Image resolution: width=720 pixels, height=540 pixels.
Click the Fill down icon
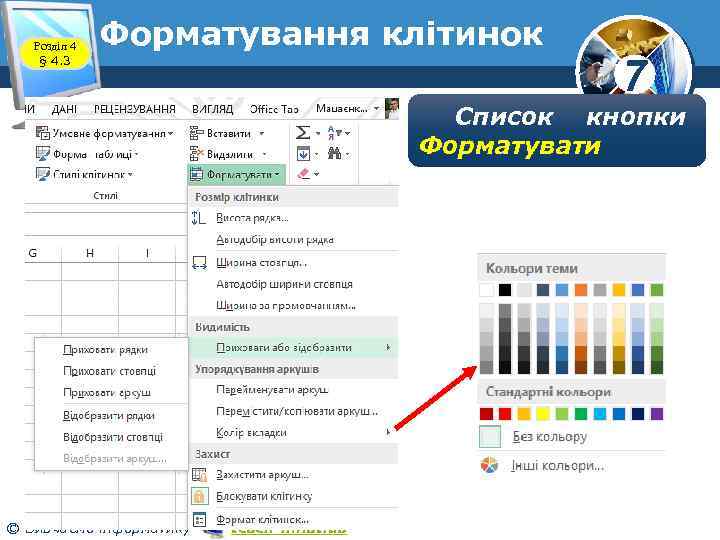point(303,153)
